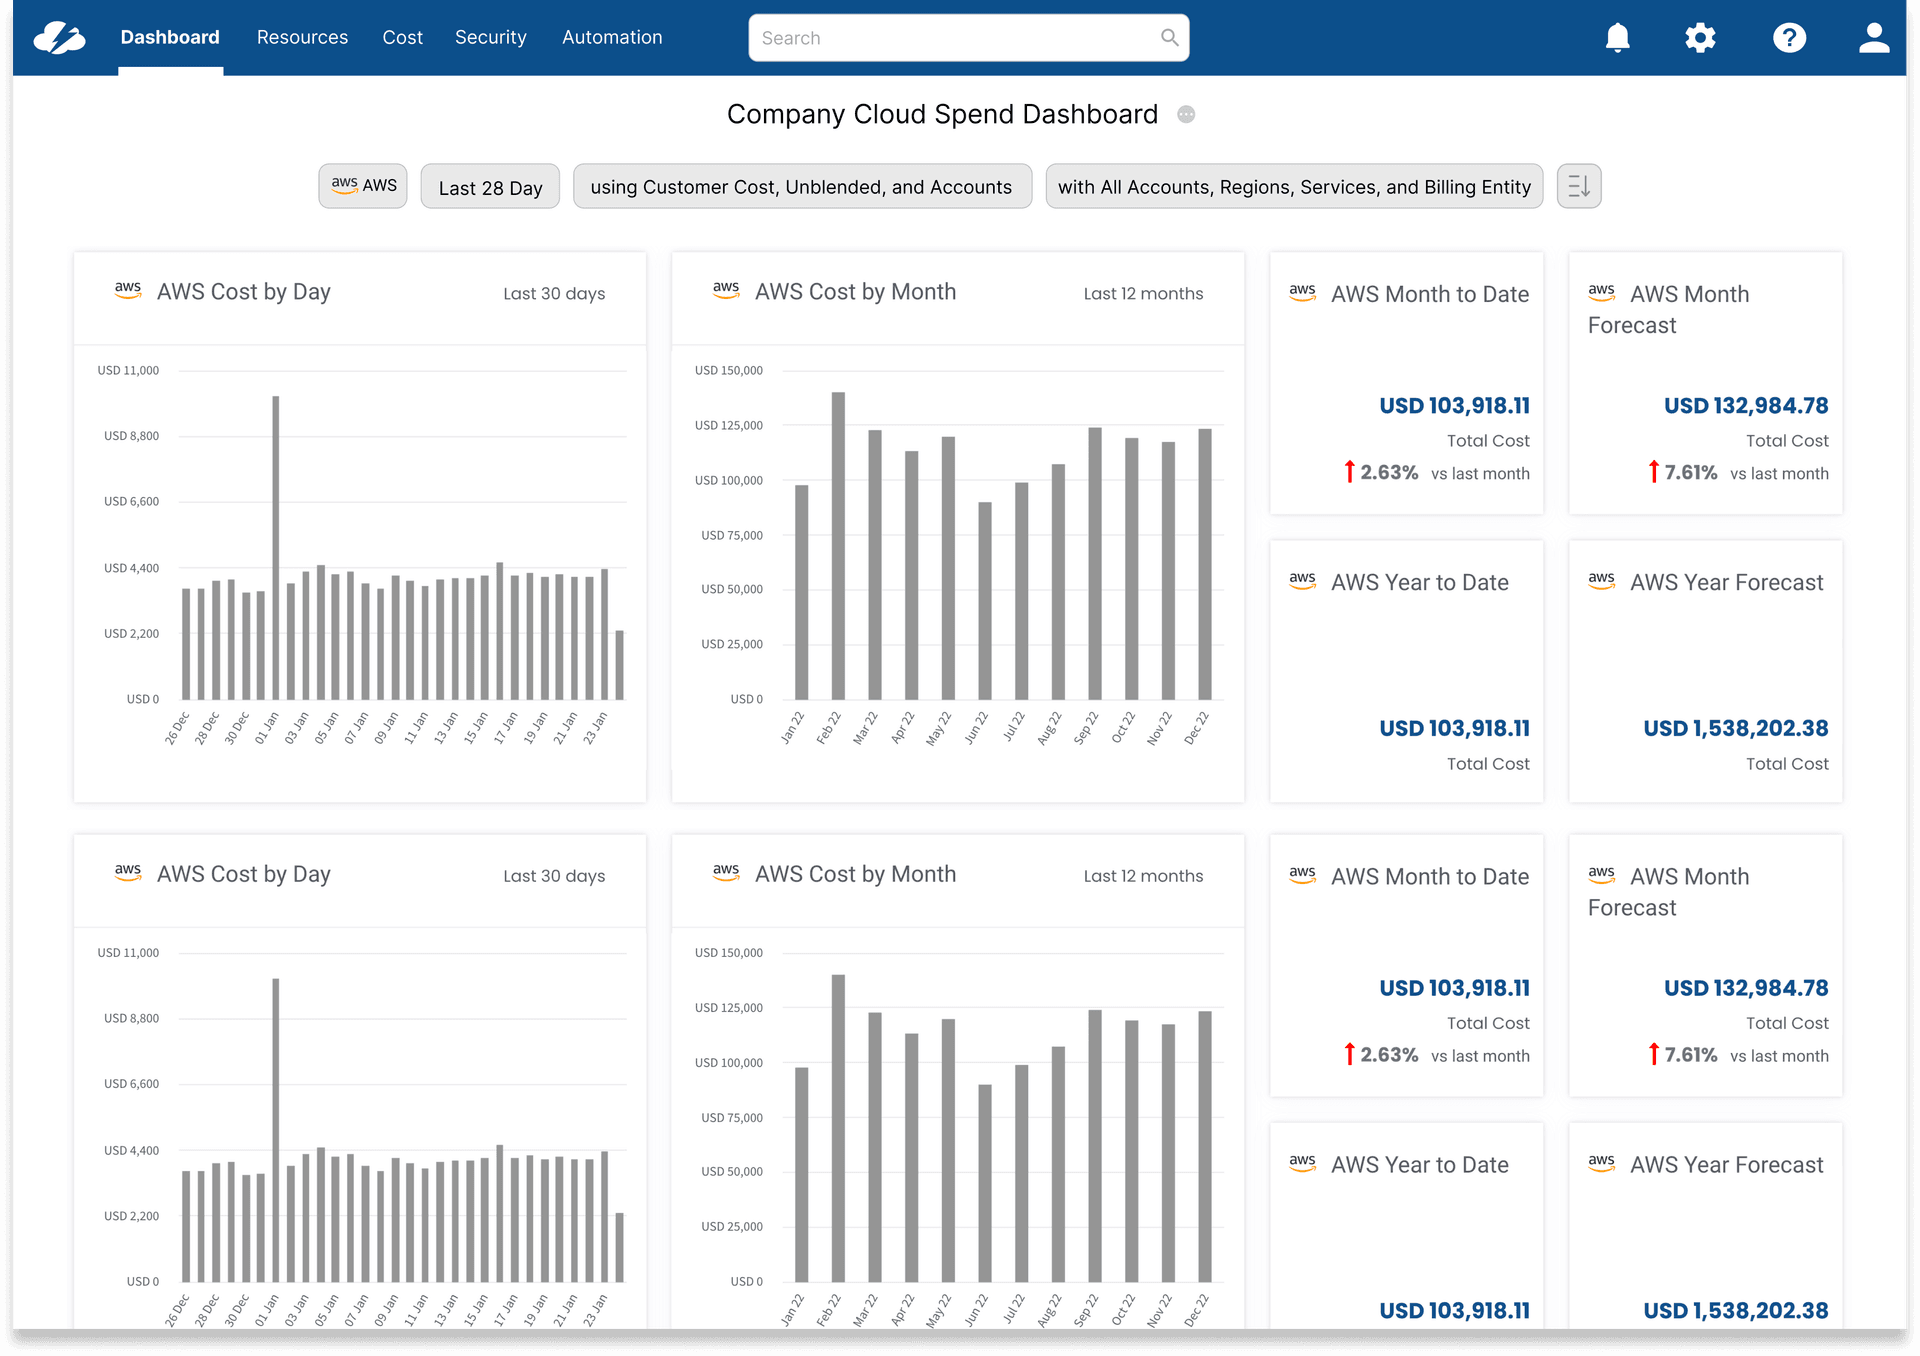
Task: Go to the Security tab
Action: click(490, 38)
